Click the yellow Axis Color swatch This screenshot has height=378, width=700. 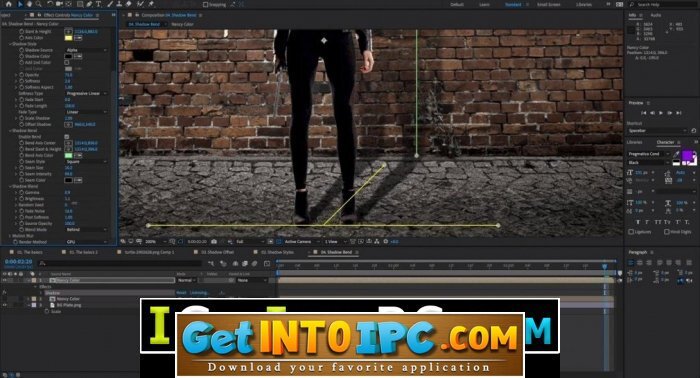coord(68,38)
